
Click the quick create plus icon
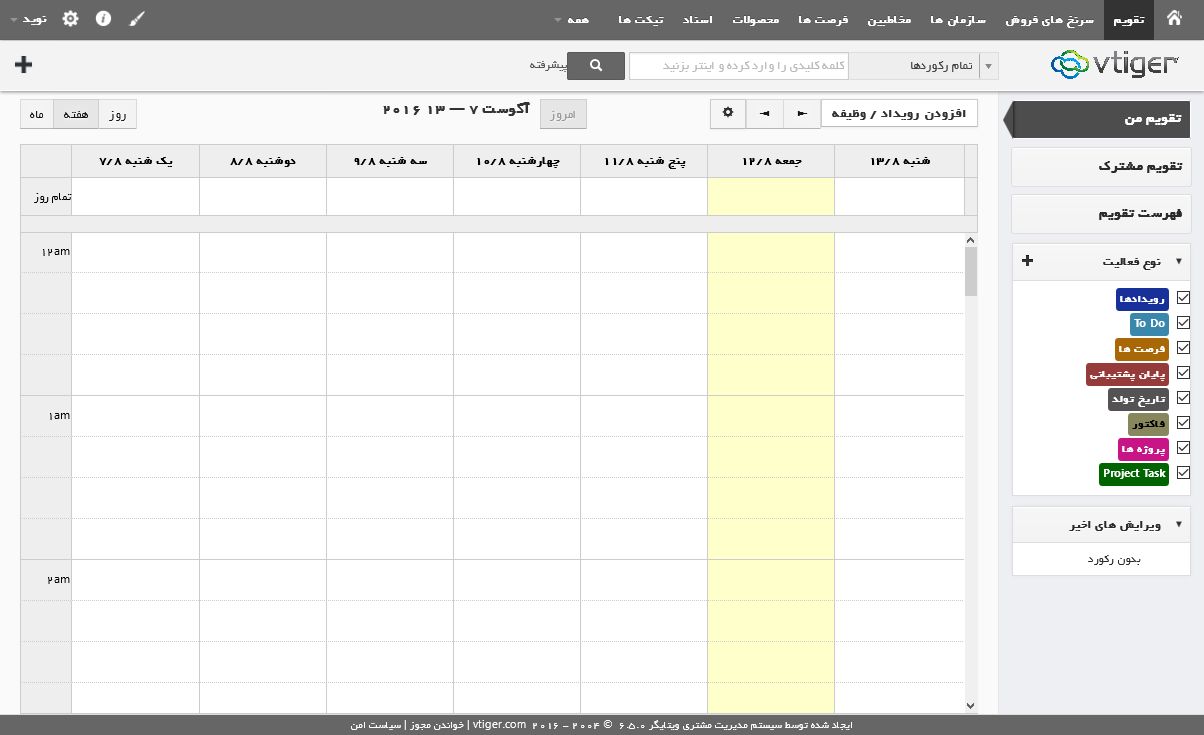pos(24,65)
